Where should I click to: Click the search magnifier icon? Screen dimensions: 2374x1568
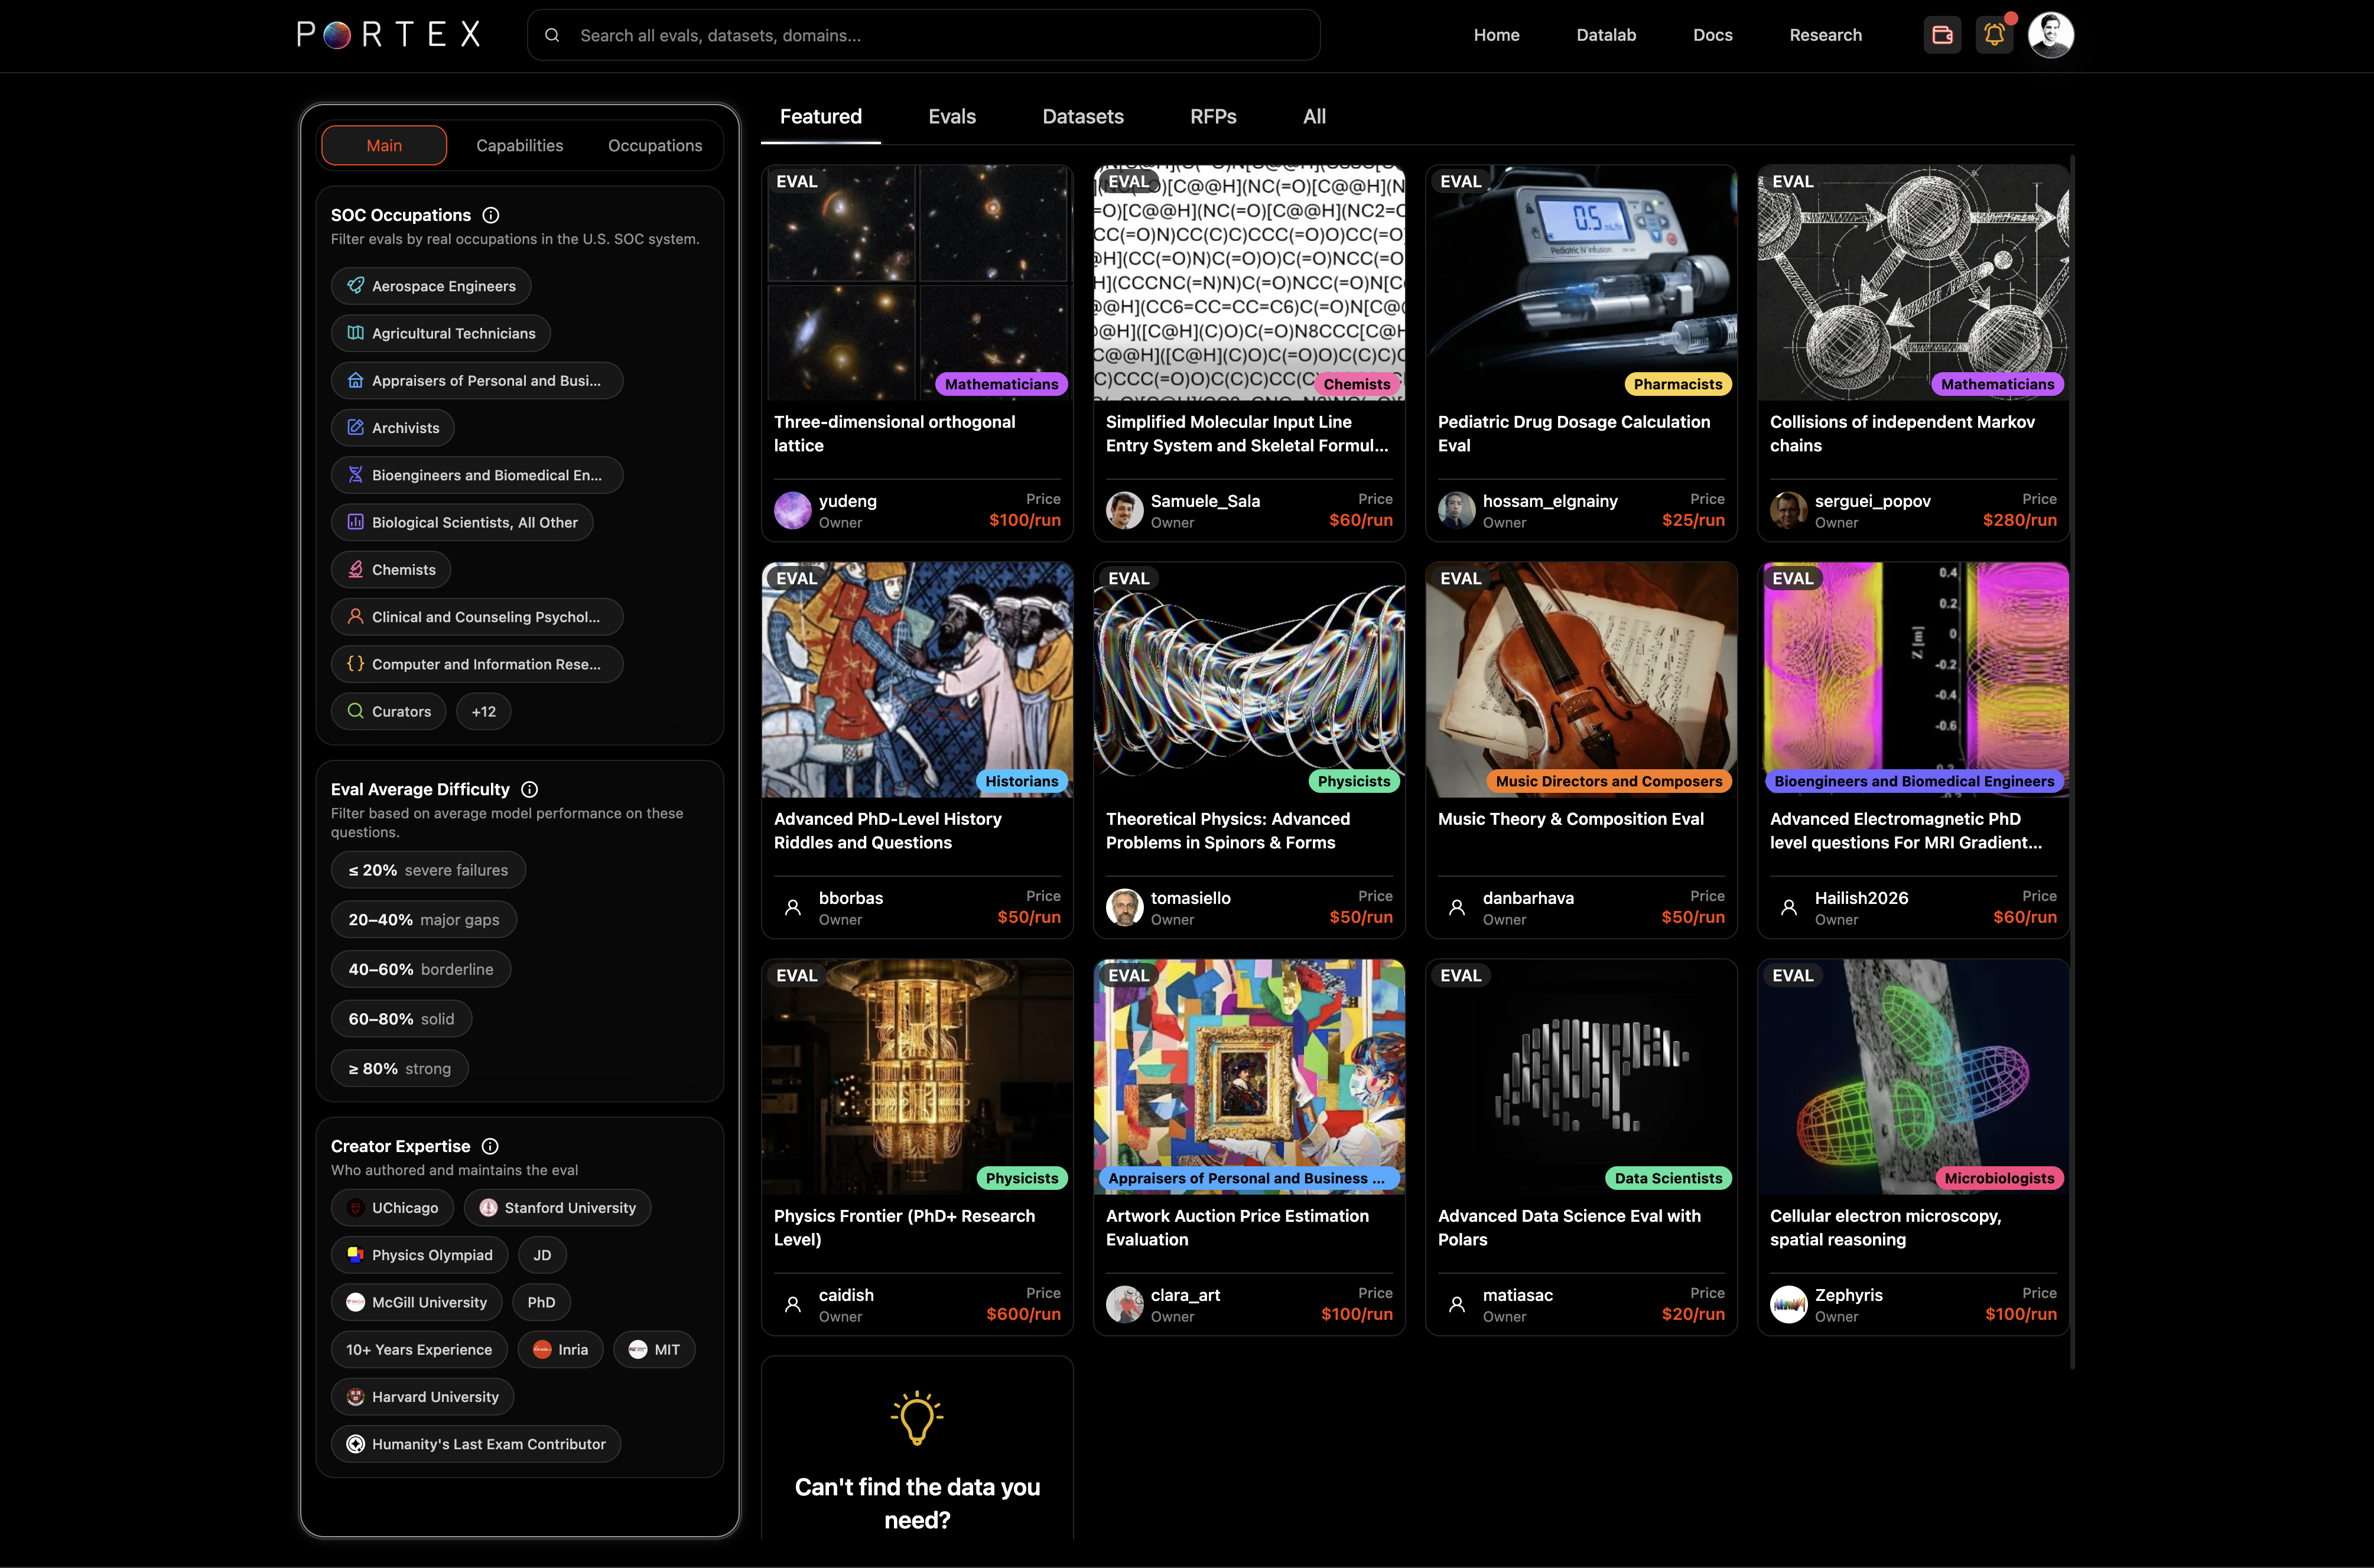[x=552, y=35]
